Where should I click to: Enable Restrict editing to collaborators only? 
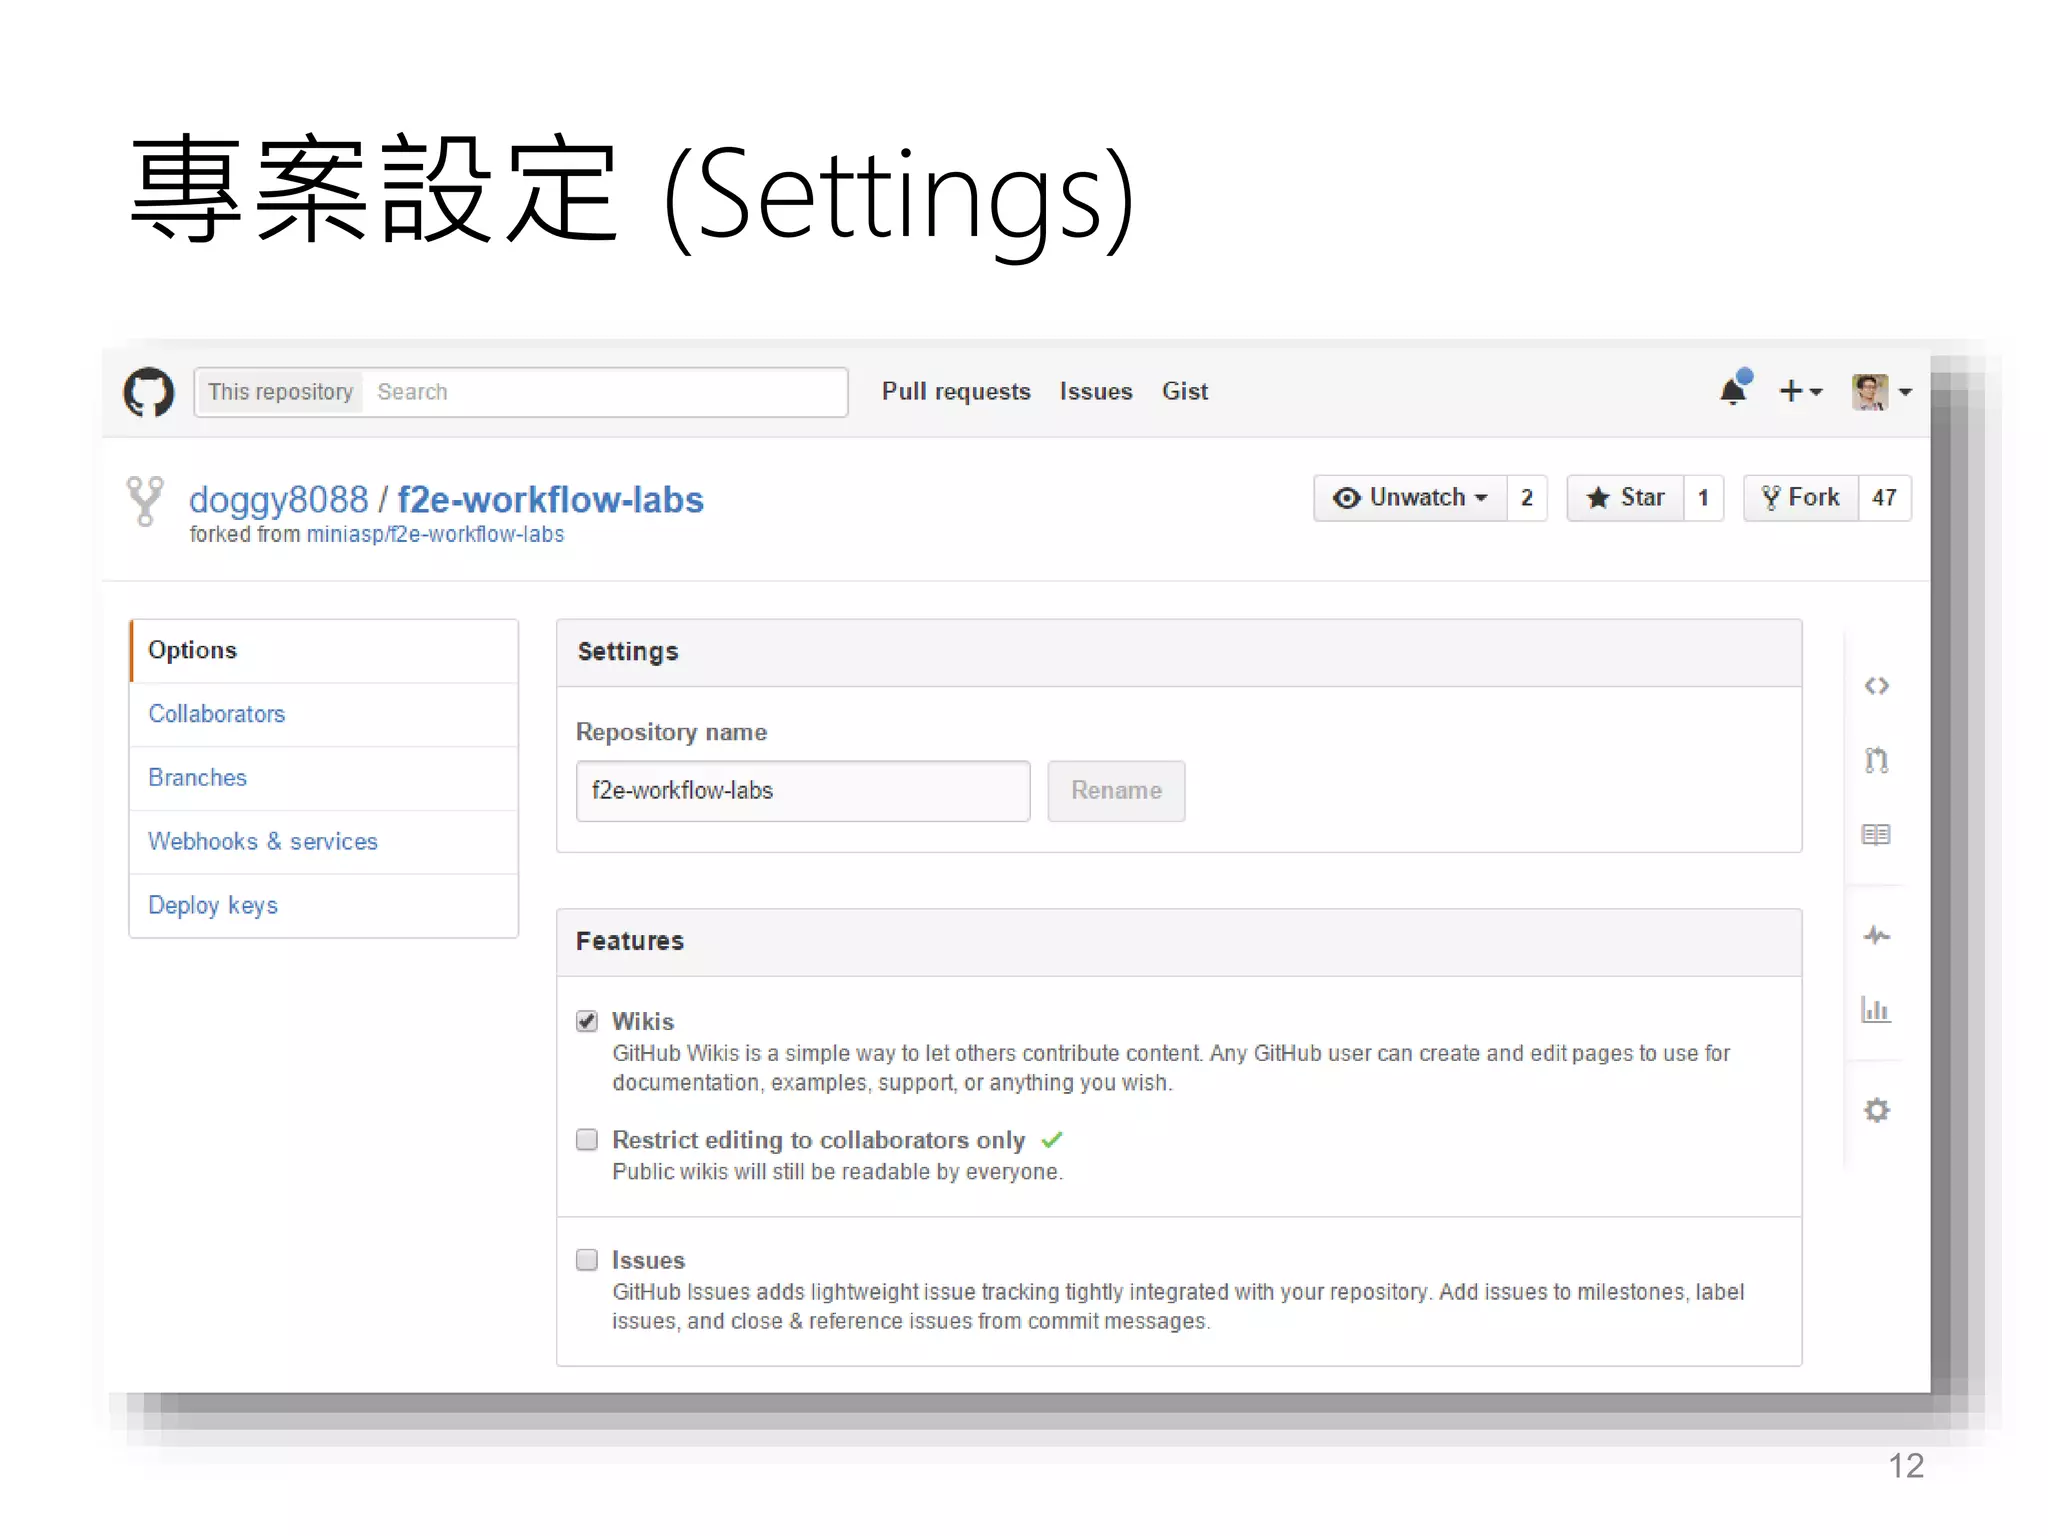point(587,1140)
